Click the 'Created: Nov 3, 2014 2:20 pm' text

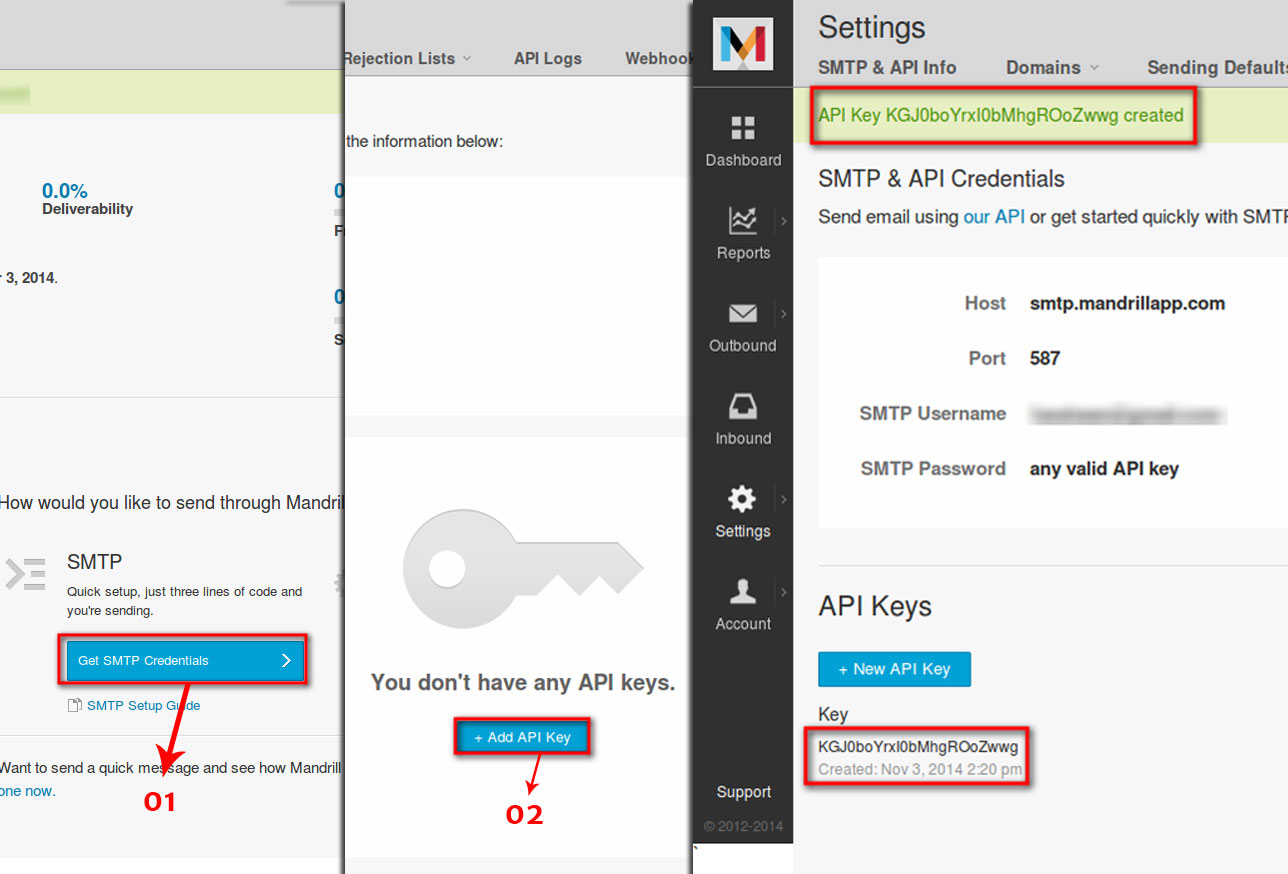(920, 769)
